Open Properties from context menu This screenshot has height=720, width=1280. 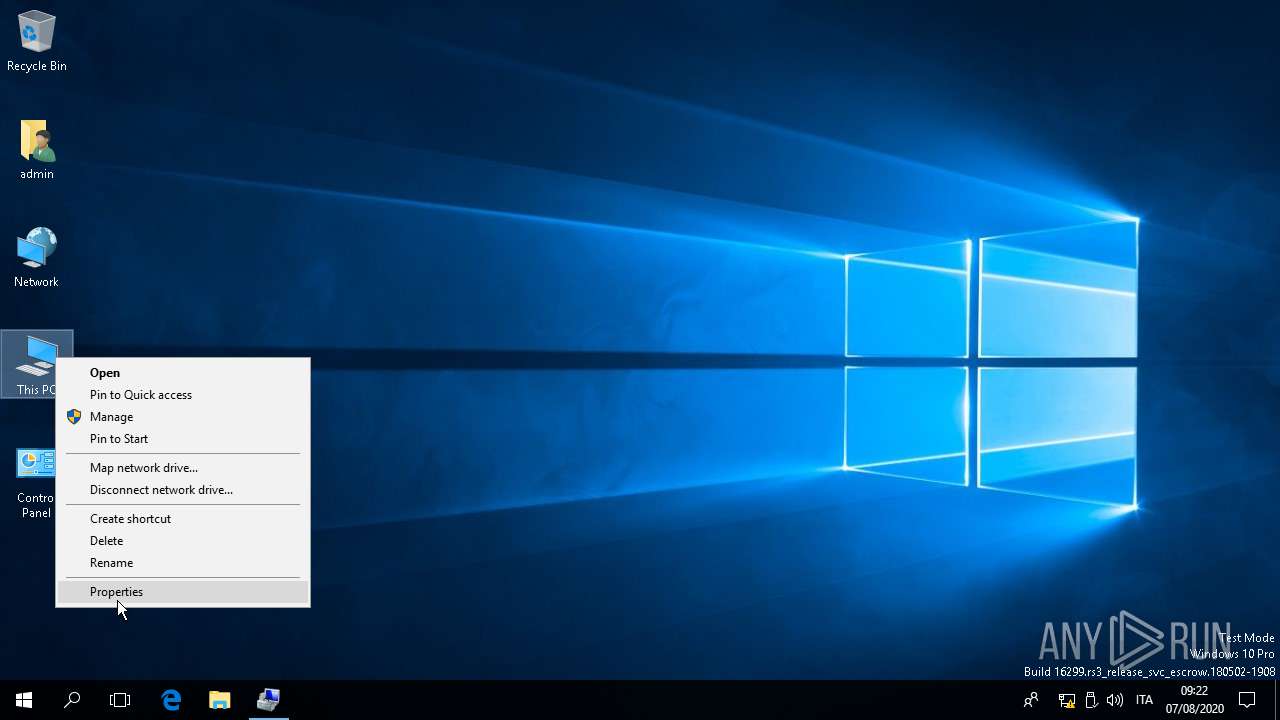pos(183,592)
